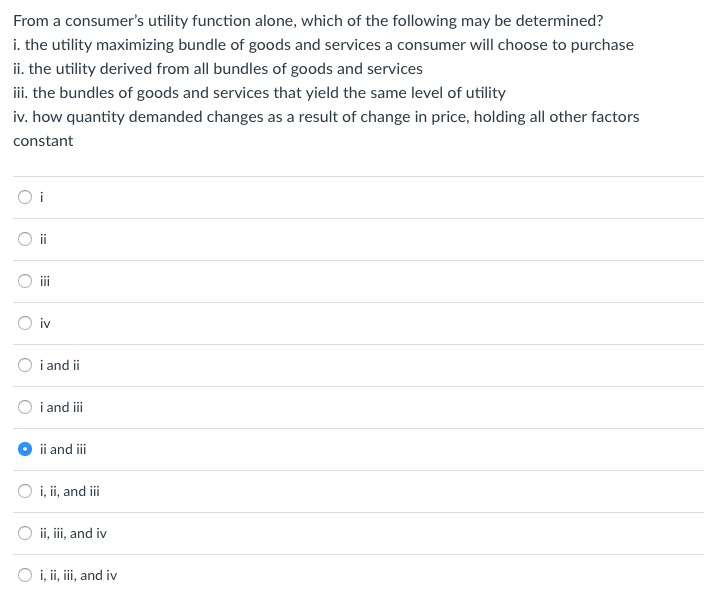Click the question prompt about consumer's utility function
This screenshot has height=609, width=716.
coord(308,21)
